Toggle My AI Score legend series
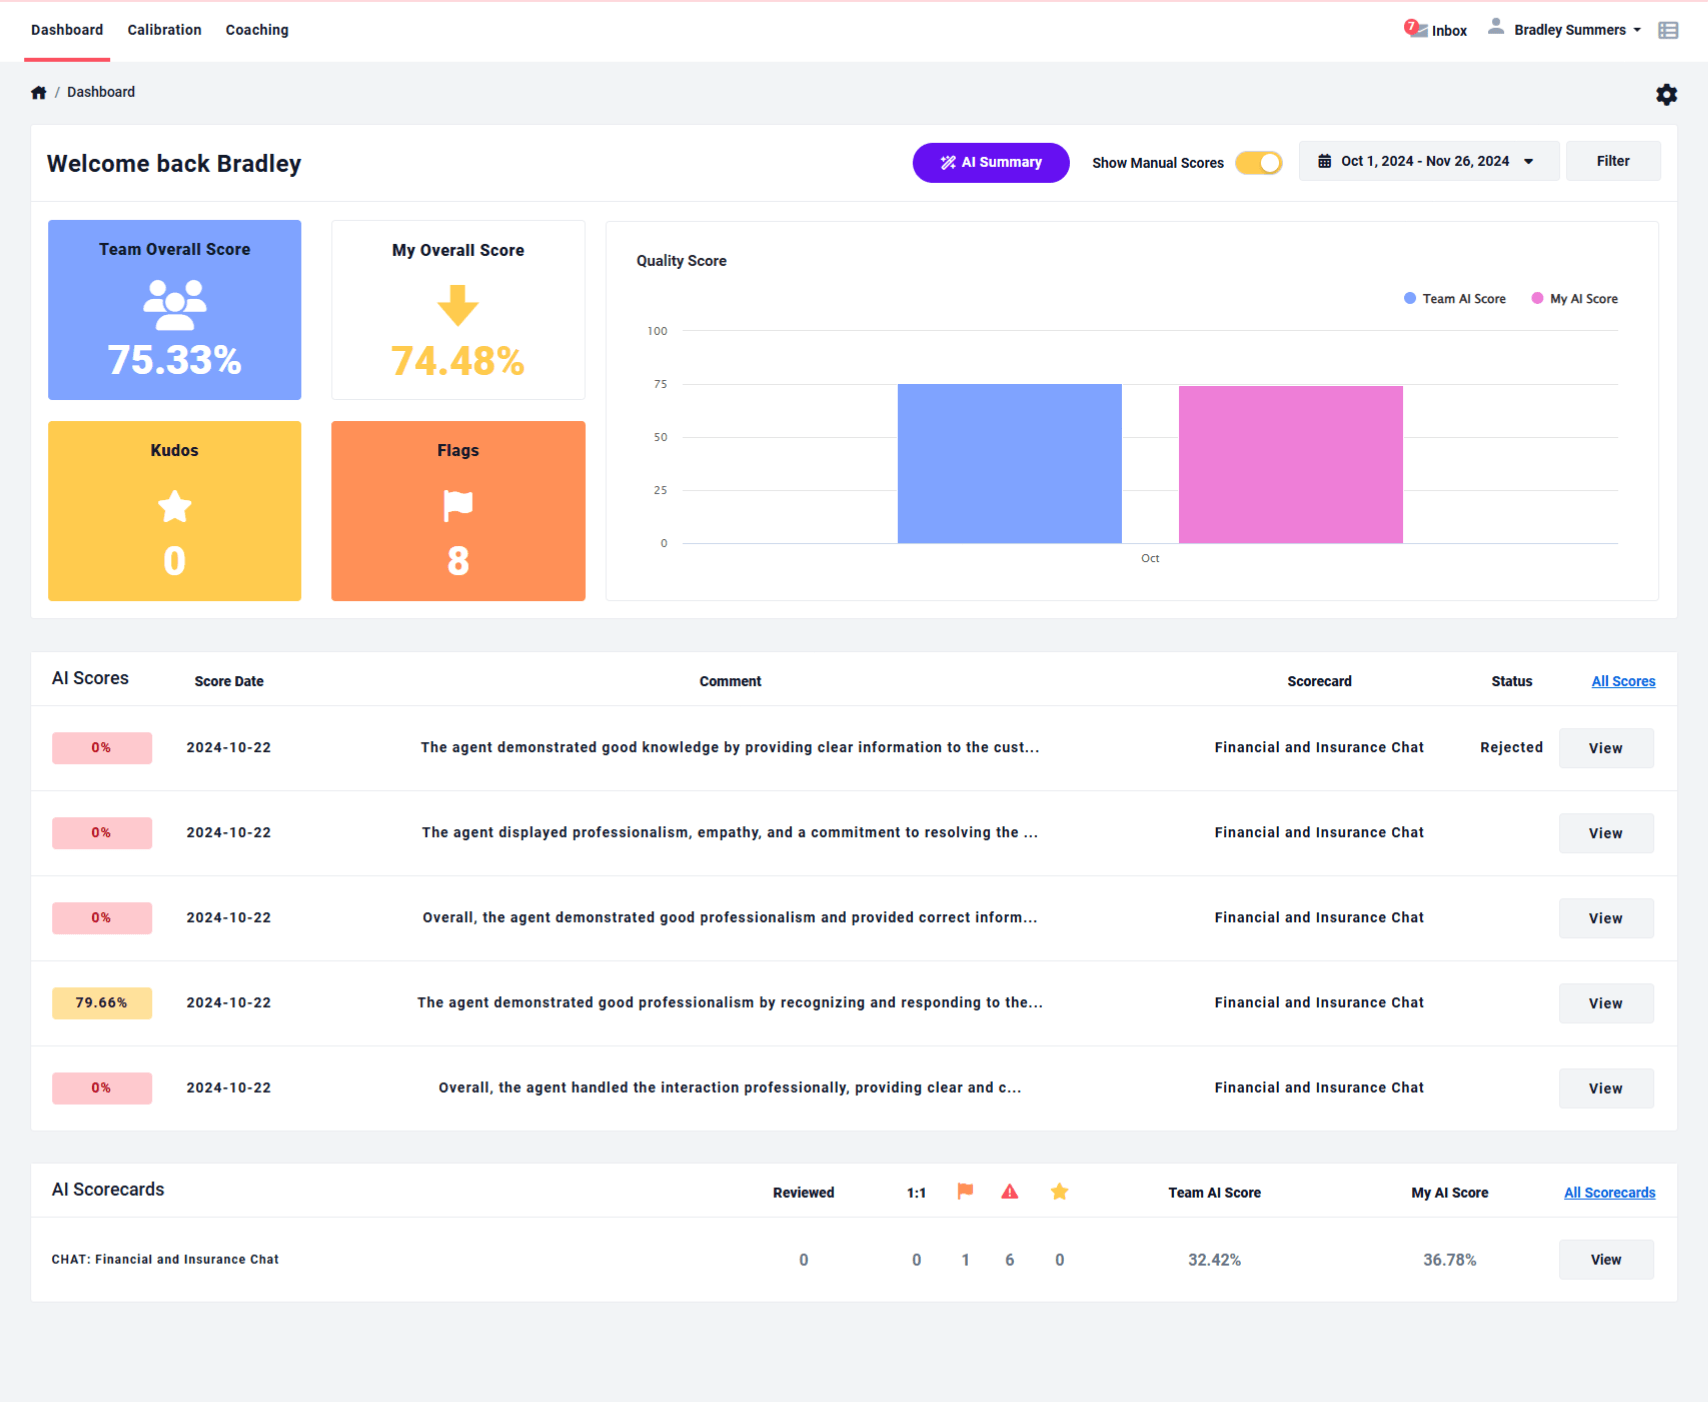1708x1402 pixels. (1575, 298)
